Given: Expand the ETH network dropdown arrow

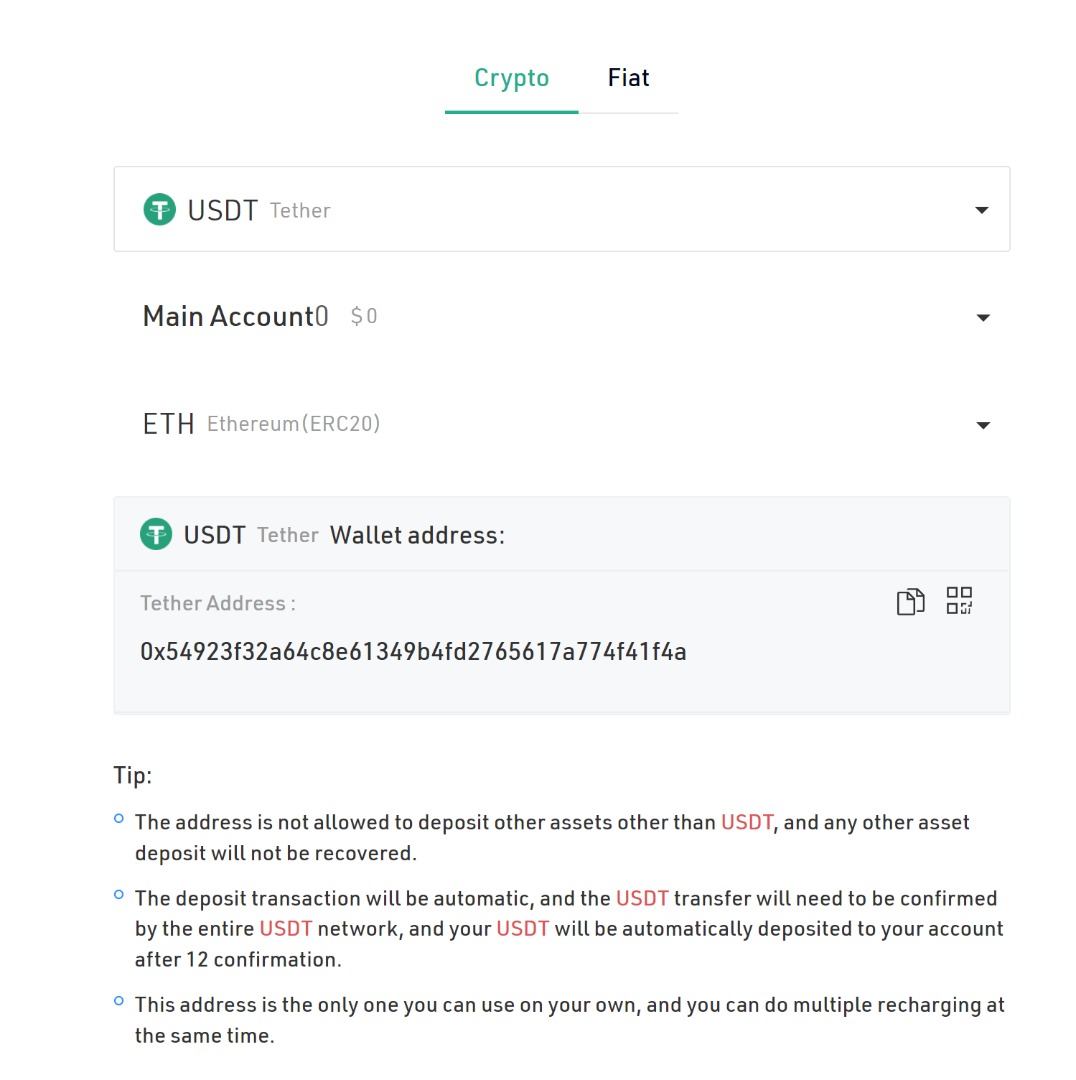Looking at the screenshot, I should click(982, 425).
